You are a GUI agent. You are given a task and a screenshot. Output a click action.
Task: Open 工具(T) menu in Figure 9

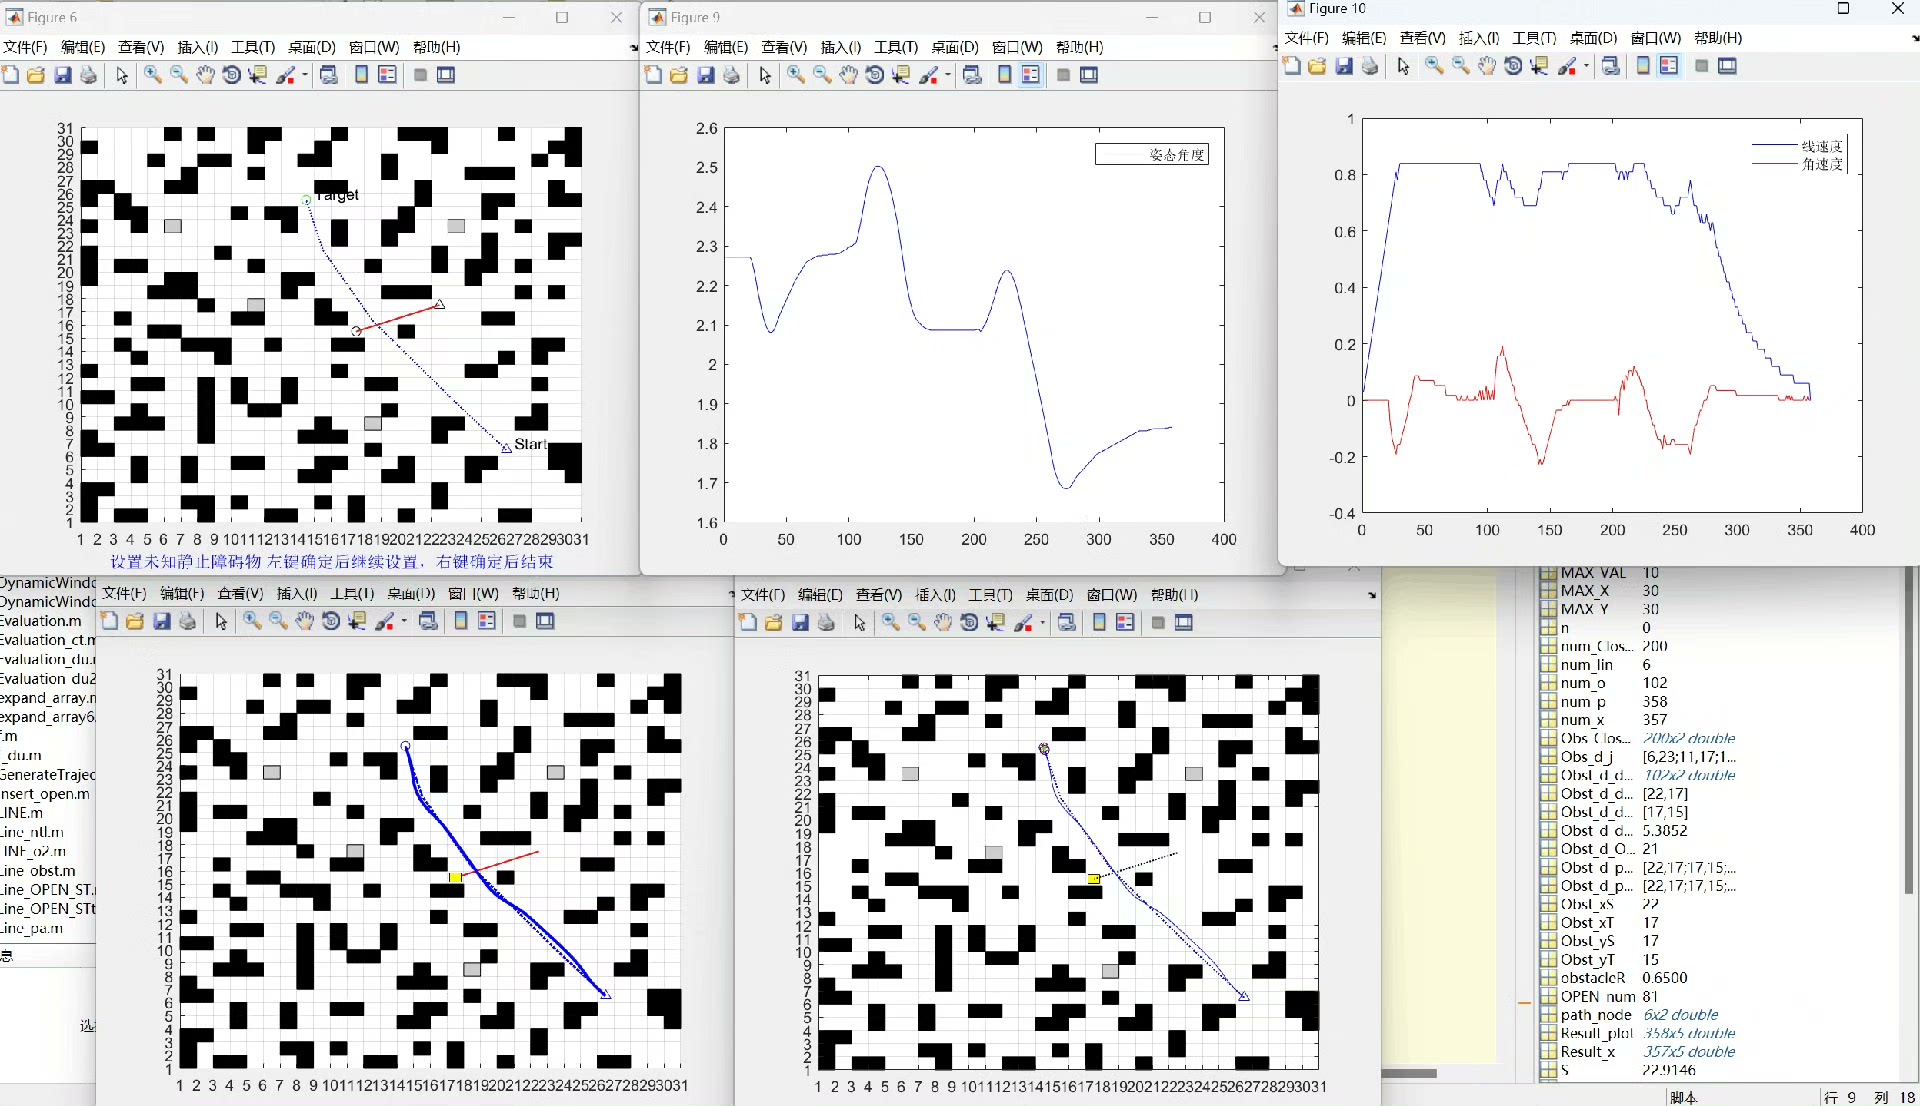point(895,47)
